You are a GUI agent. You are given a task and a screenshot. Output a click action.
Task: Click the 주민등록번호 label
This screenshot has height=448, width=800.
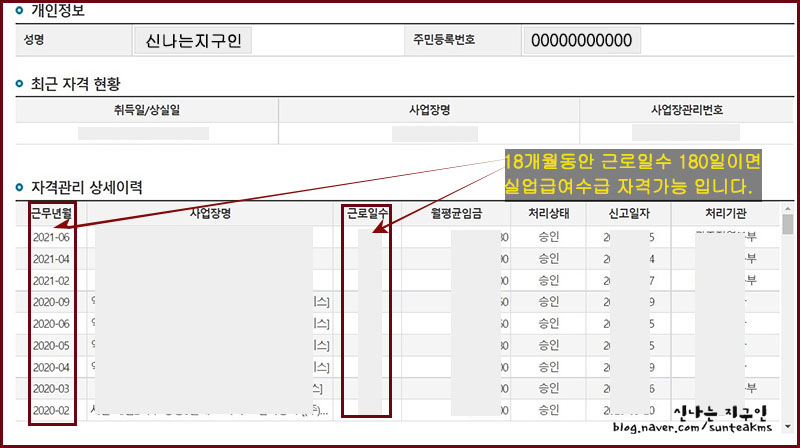point(444,40)
